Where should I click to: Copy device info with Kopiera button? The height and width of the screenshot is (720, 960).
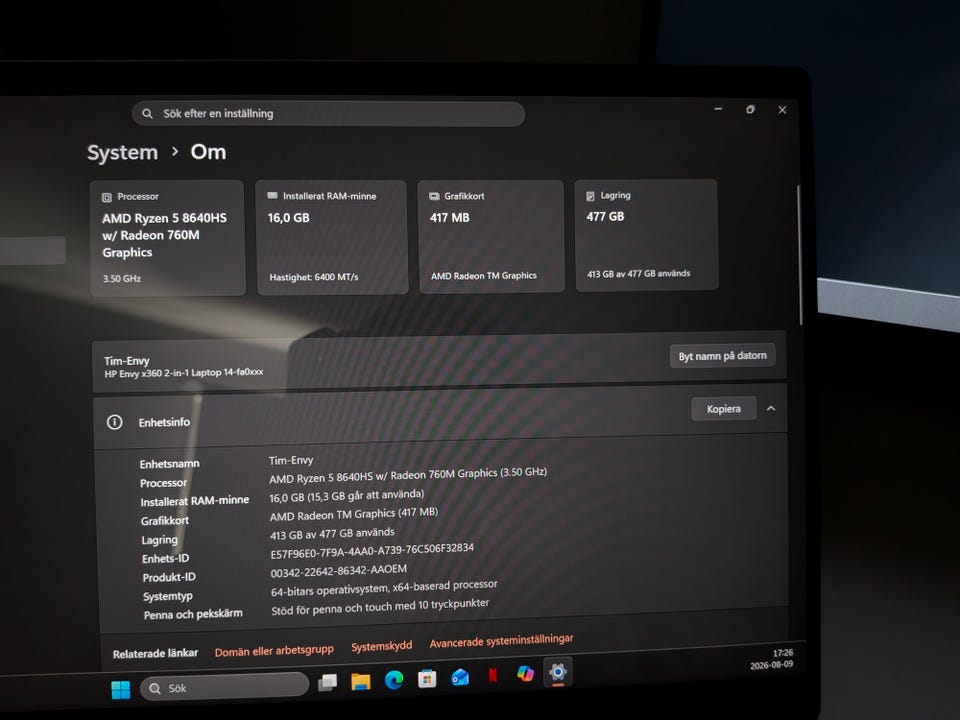pos(724,409)
